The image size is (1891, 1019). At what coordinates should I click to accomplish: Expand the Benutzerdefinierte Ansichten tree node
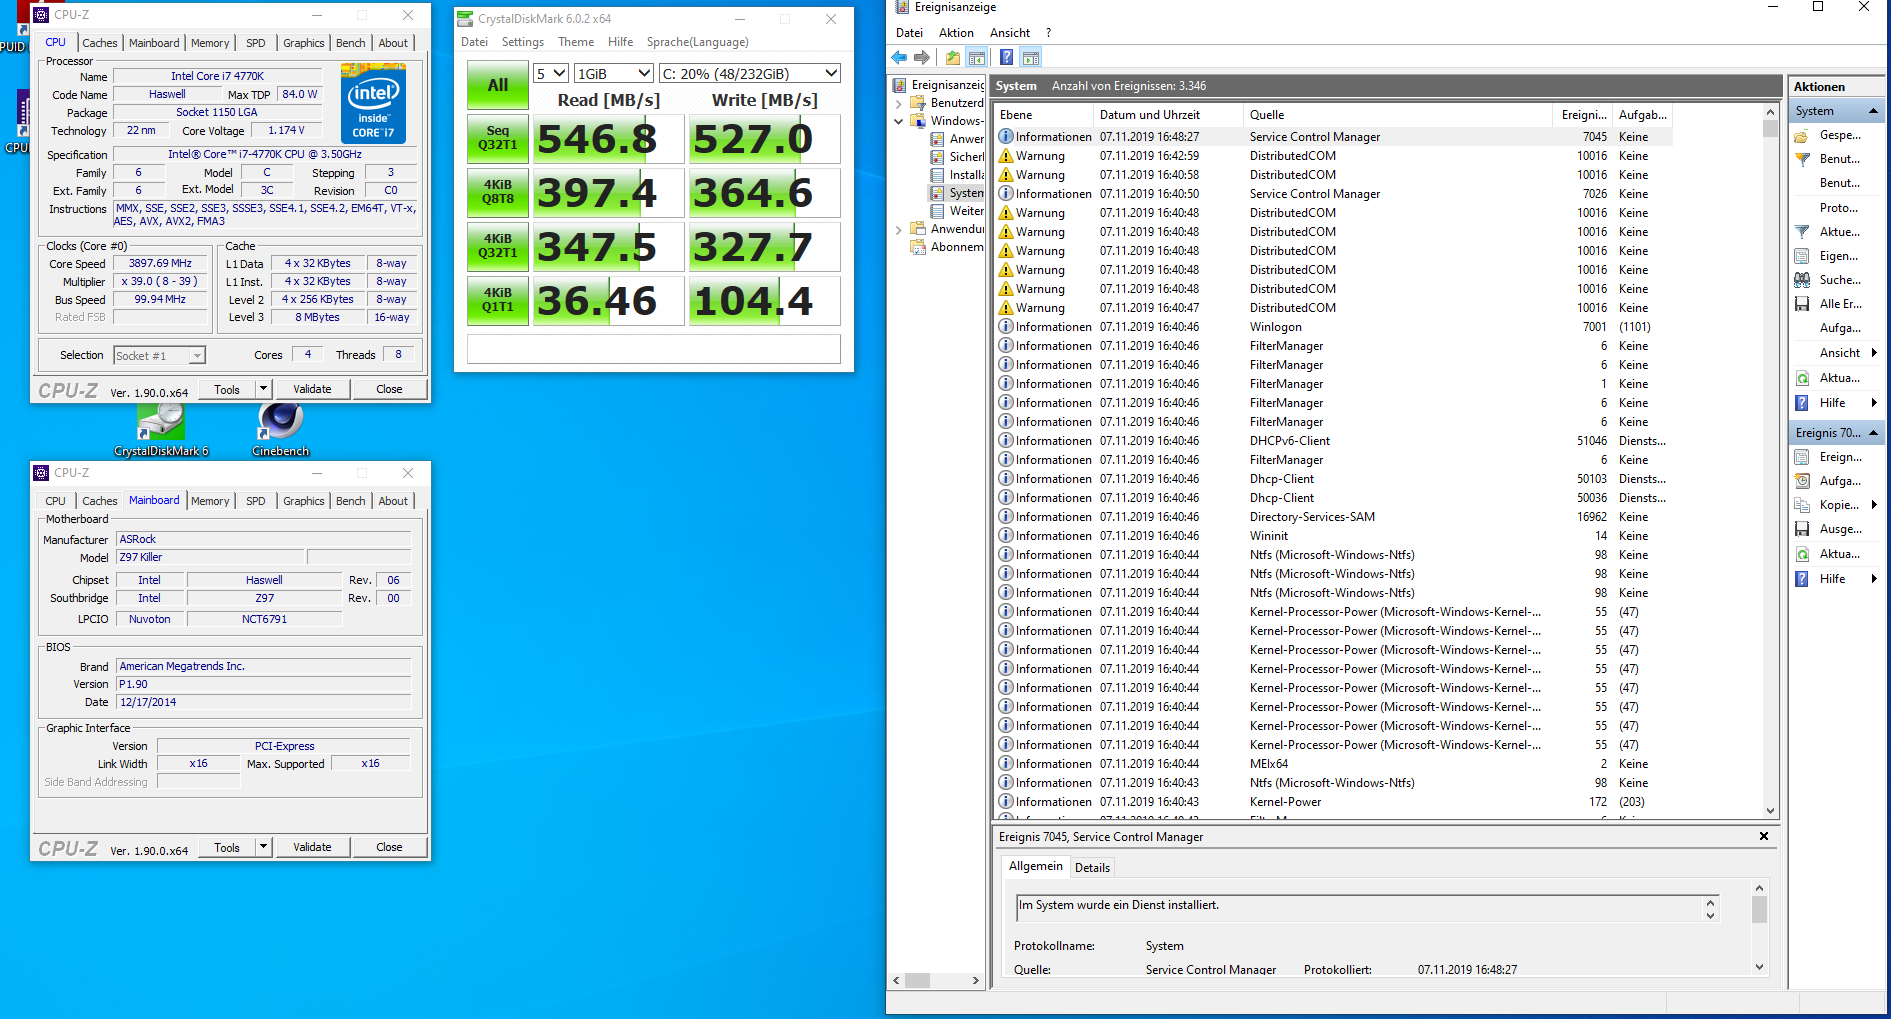[898, 103]
